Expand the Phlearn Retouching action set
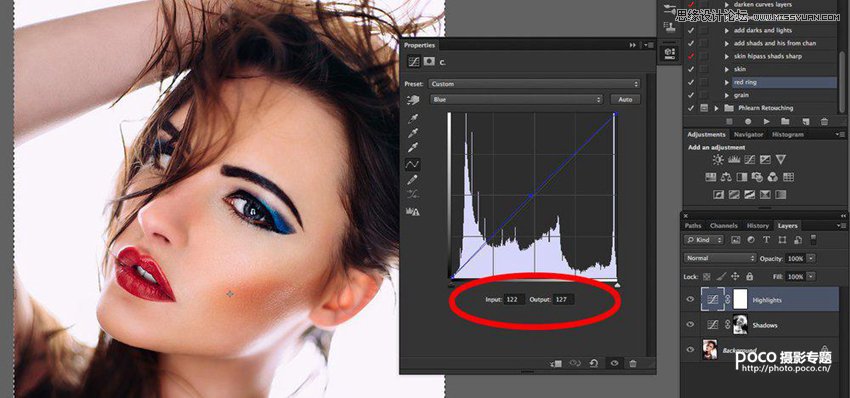 coord(716,108)
